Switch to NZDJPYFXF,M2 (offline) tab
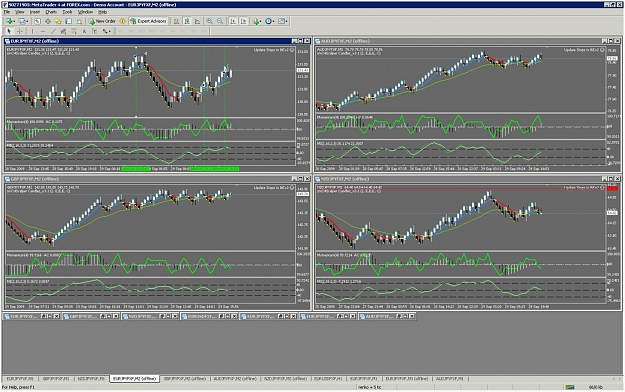The image size is (625, 392). click(285, 378)
